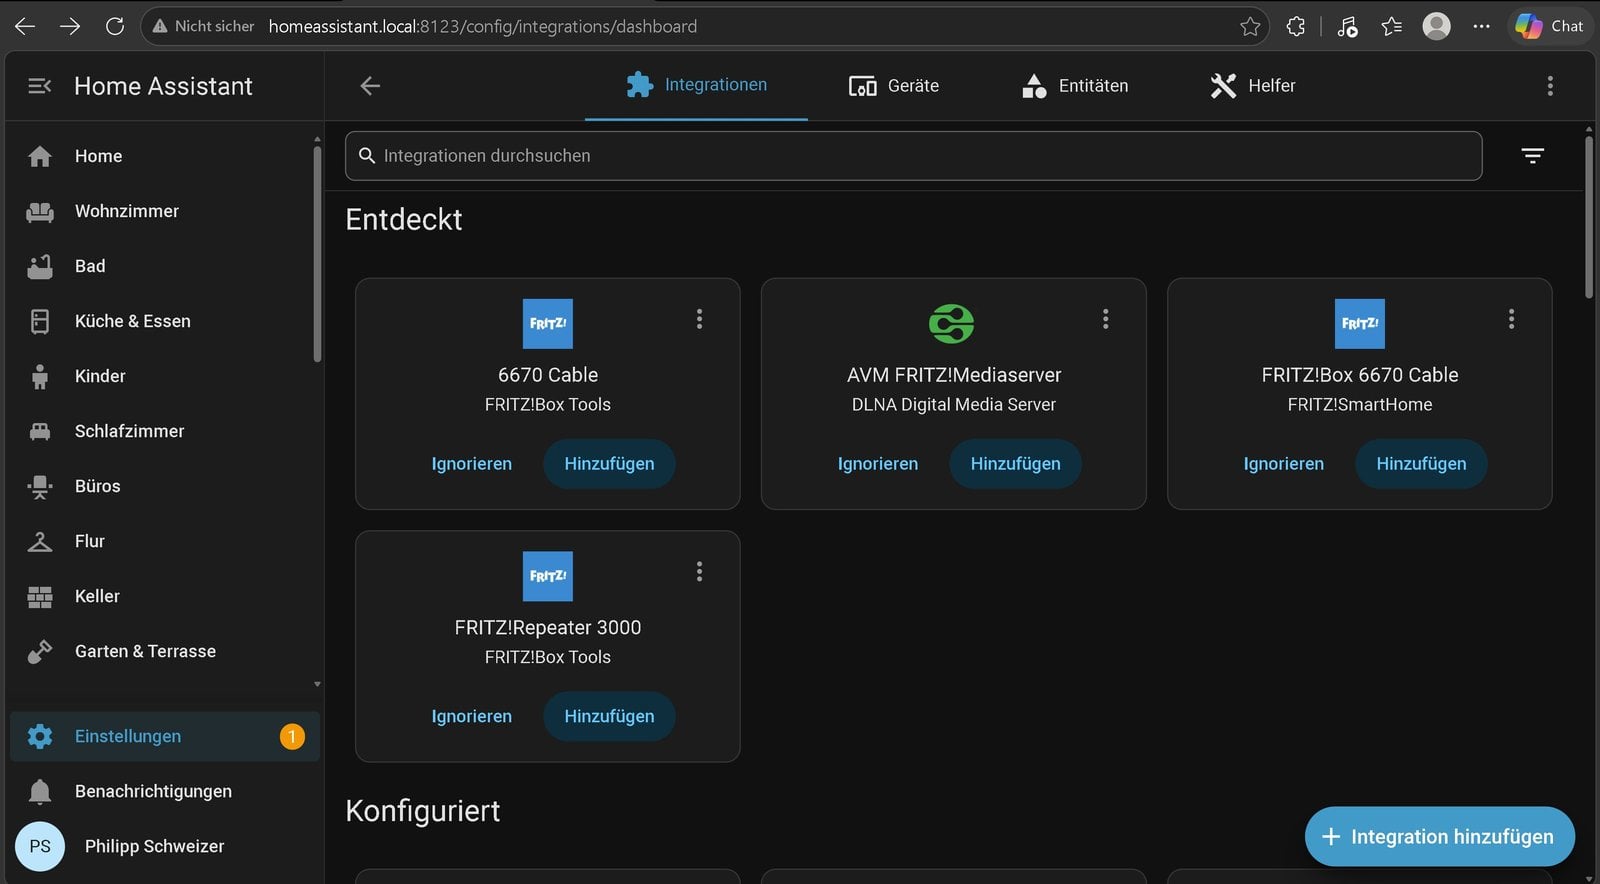
Task: Switch to the Helfer tab
Action: tap(1252, 86)
